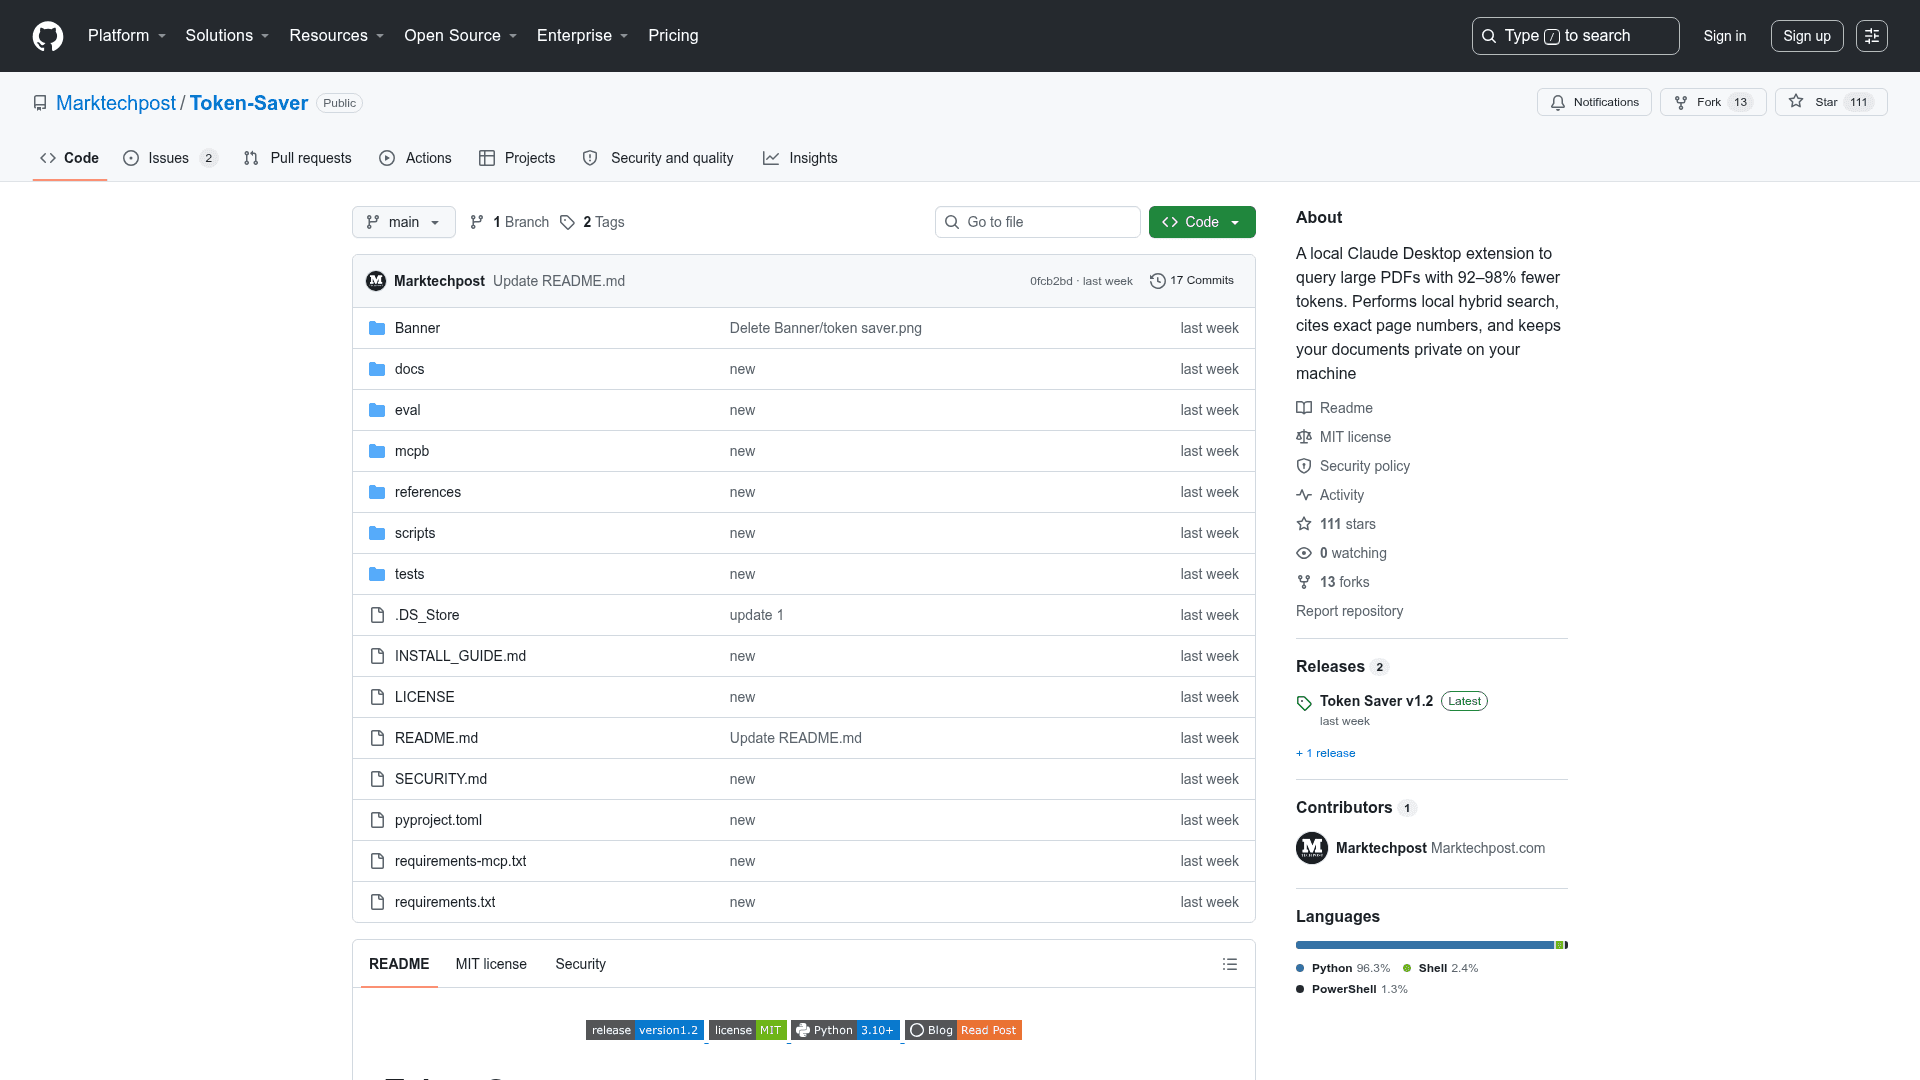Click the docs folder icon
This screenshot has width=1920, height=1080.
(x=377, y=369)
